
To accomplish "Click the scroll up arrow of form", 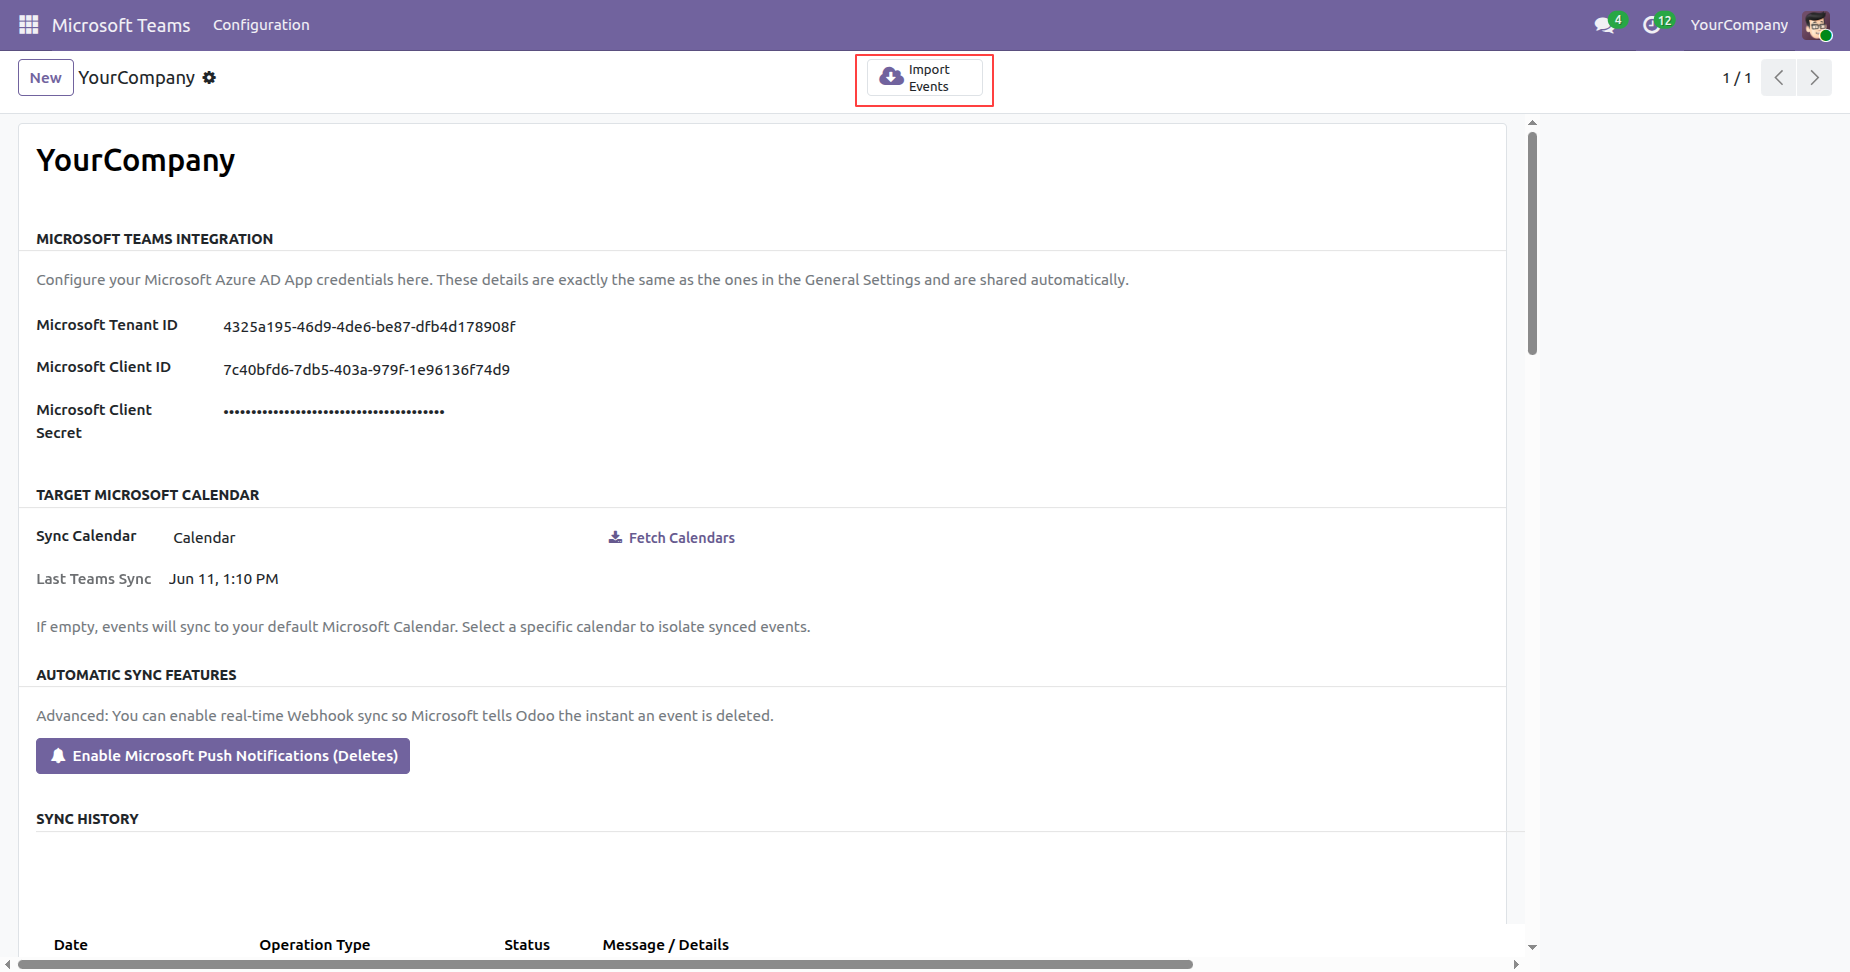I will coord(1532,123).
